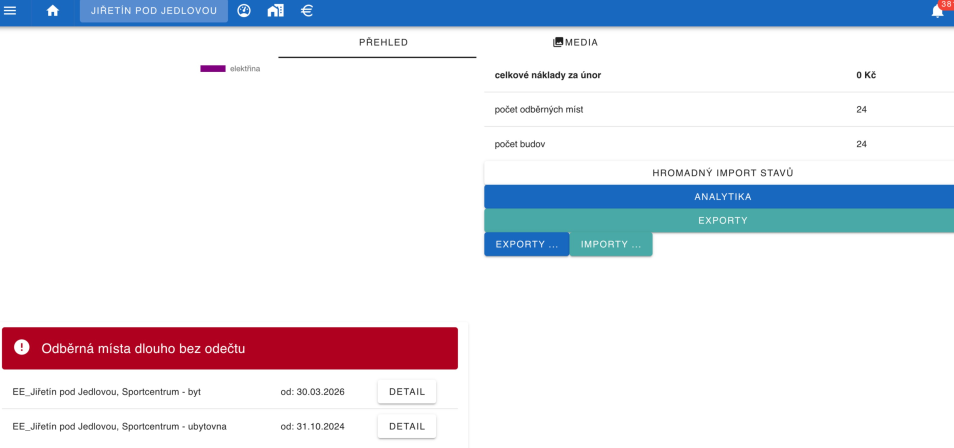Open notifications bell with badge

pyautogui.click(x=938, y=10)
